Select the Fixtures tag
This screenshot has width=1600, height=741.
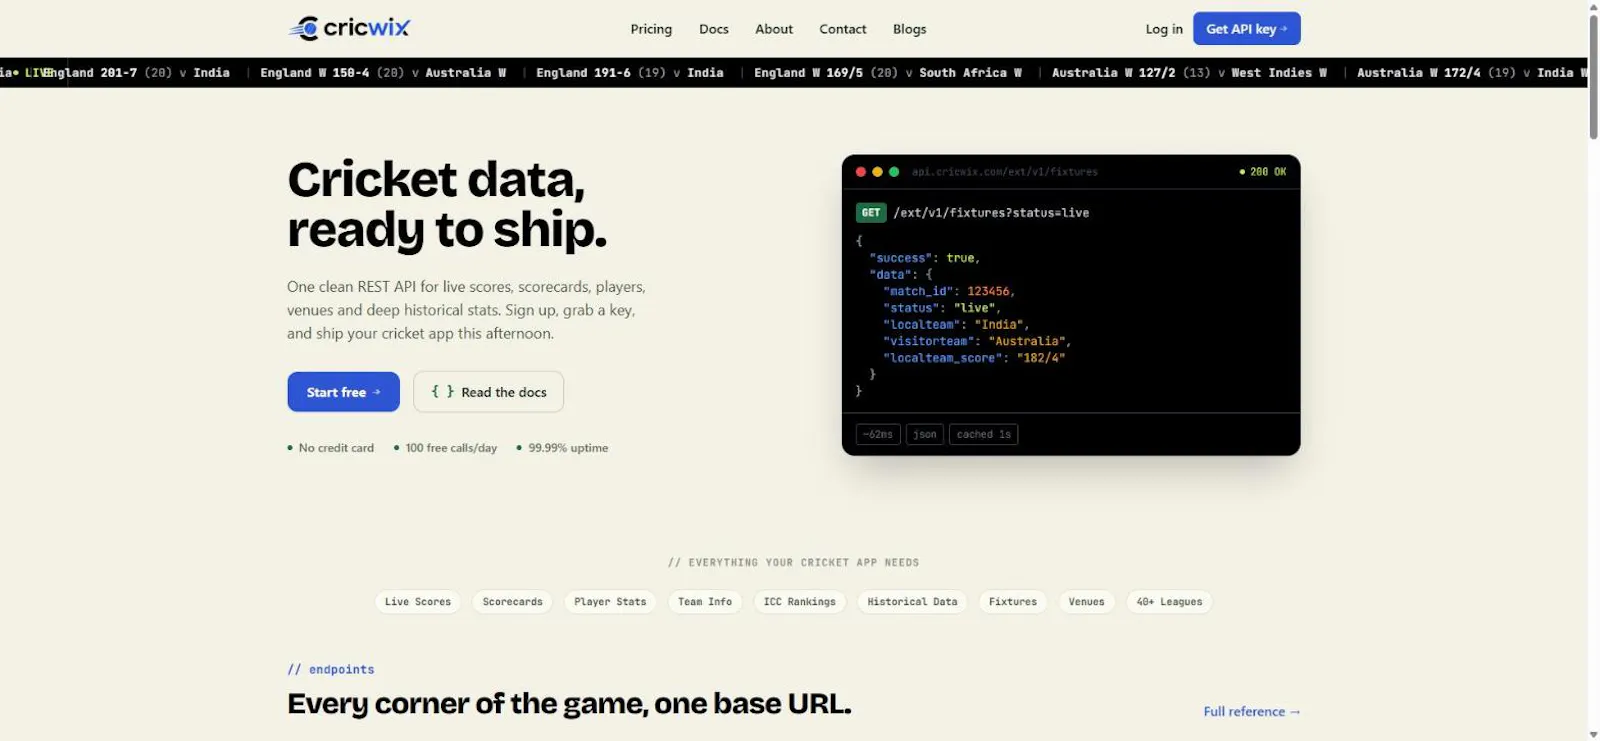click(x=1013, y=602)
